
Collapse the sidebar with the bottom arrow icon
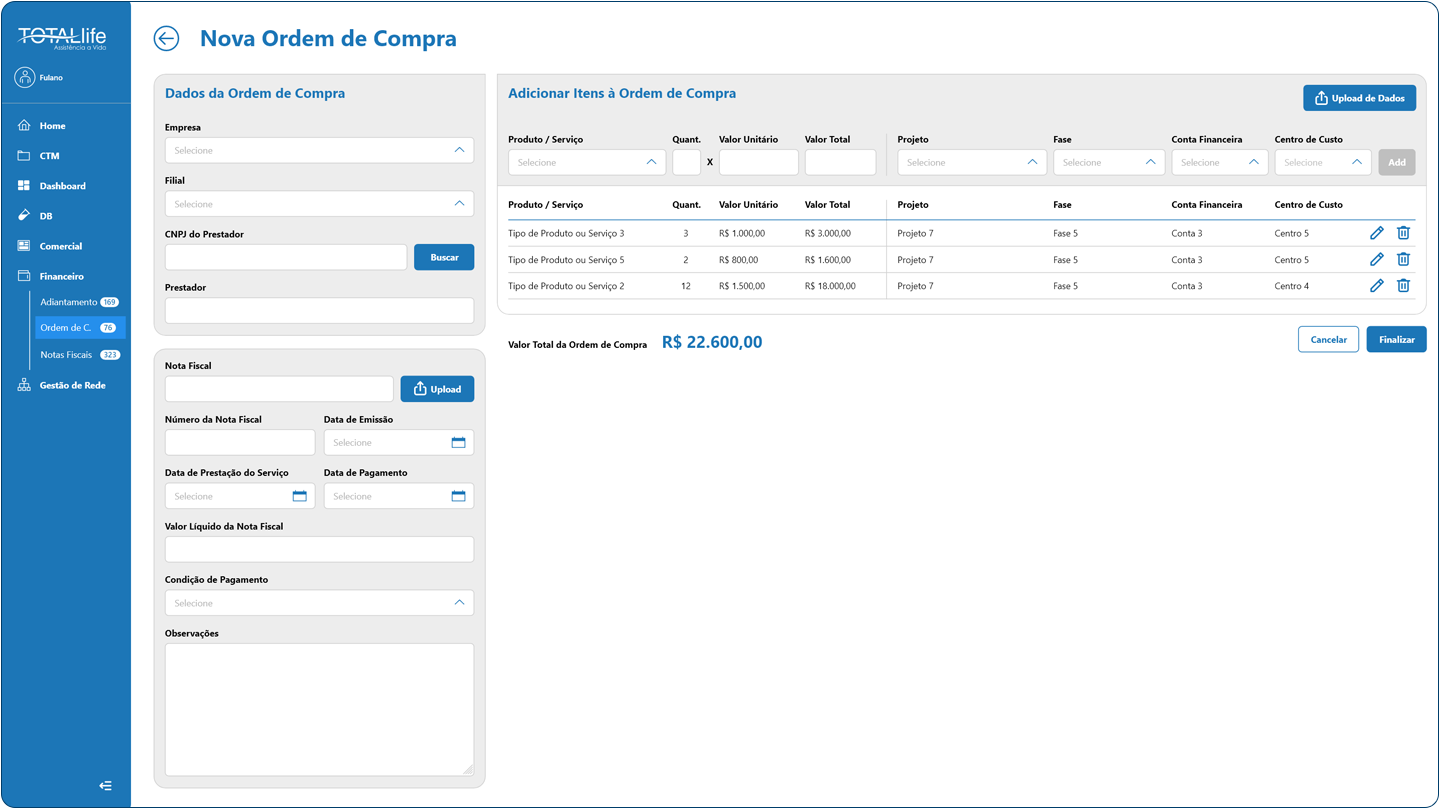[106, 786]
